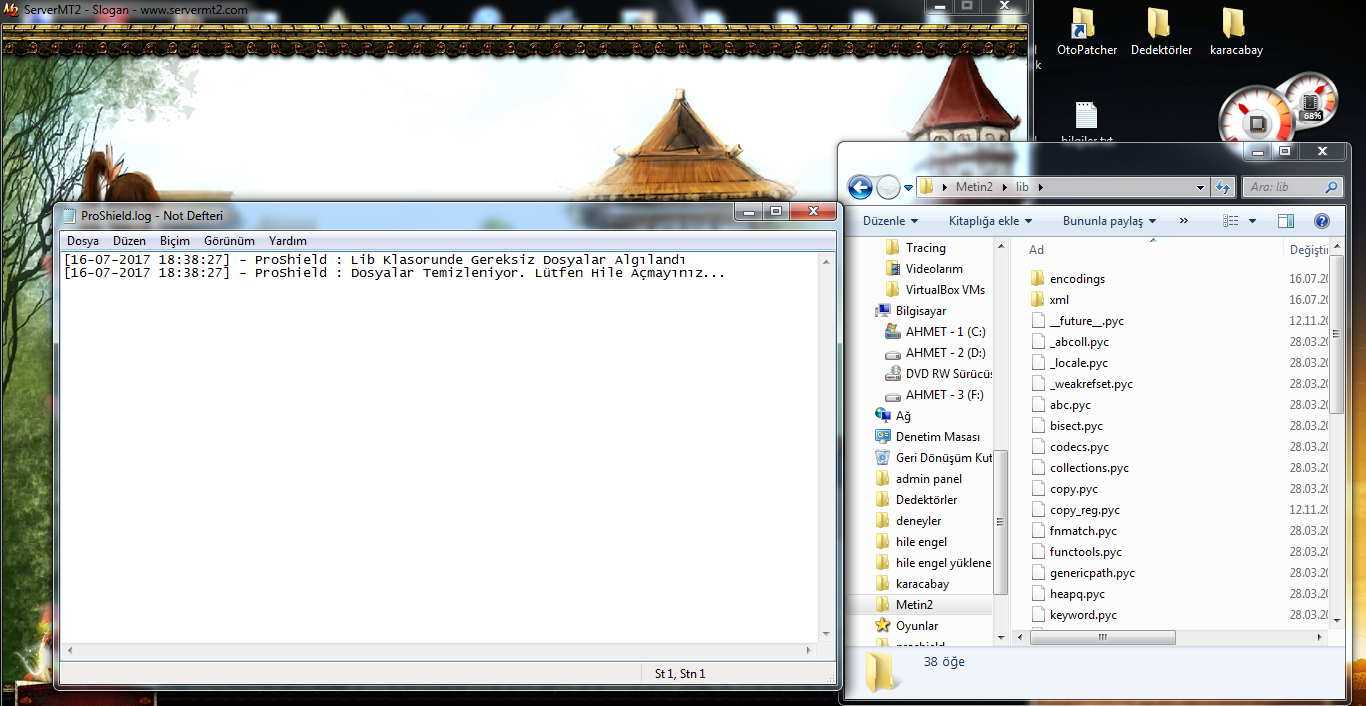Open the karacabay desktop folder icon

coord(1236,32)
